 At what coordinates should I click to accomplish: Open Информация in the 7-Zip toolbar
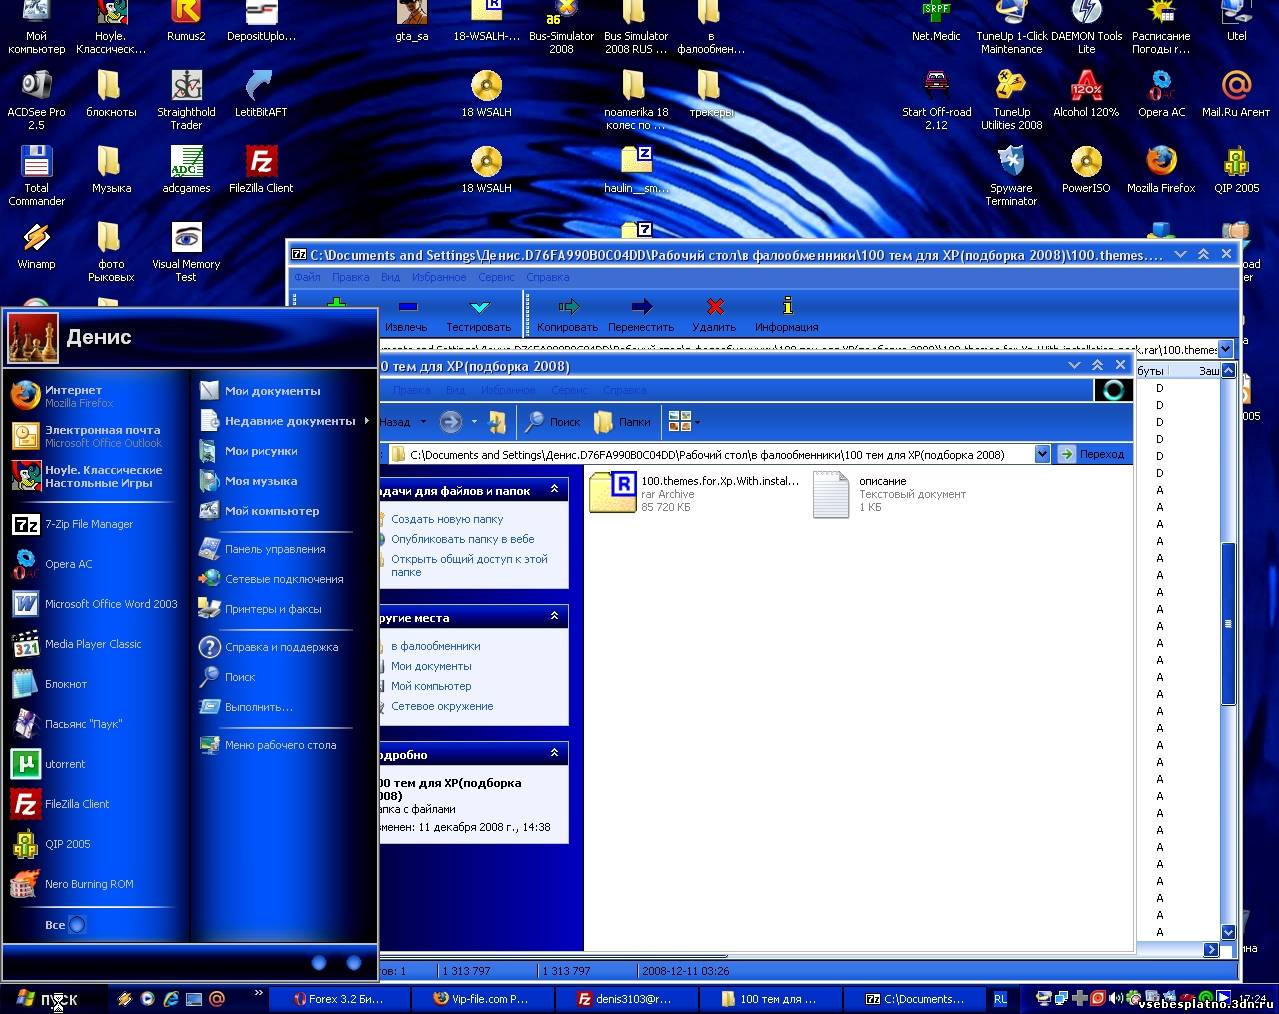click(x=787, y=314)
